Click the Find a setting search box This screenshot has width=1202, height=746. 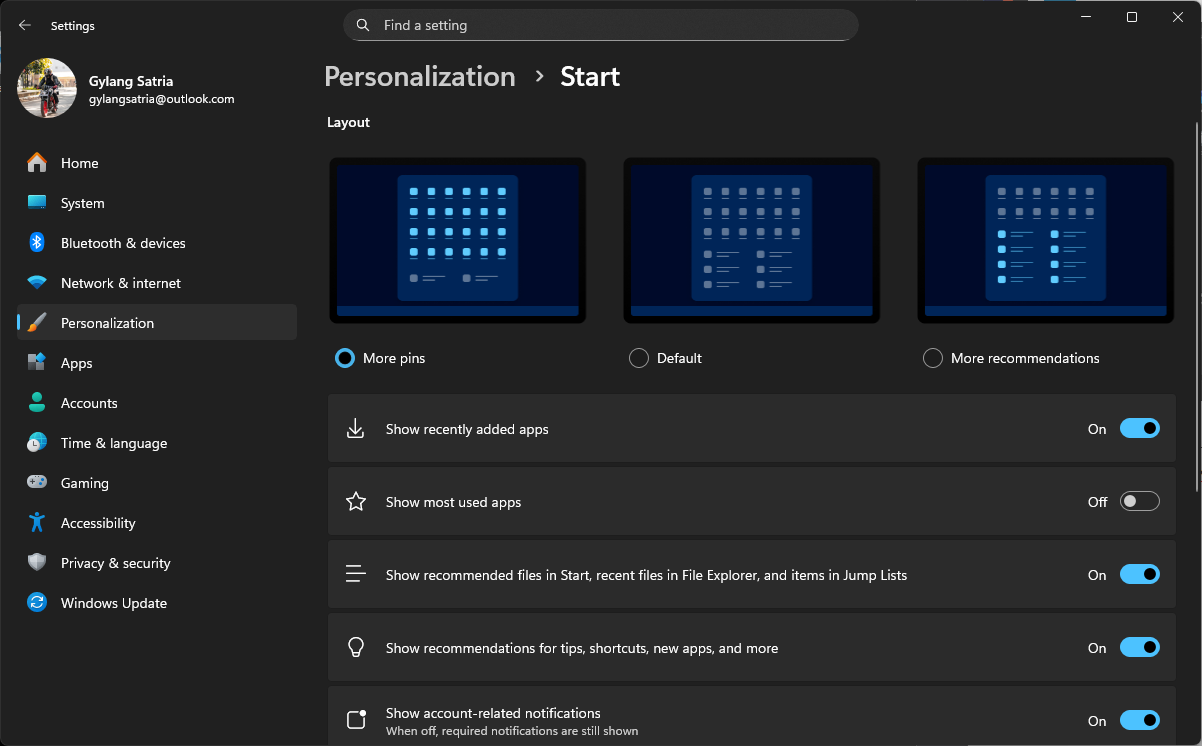point(600,25)
